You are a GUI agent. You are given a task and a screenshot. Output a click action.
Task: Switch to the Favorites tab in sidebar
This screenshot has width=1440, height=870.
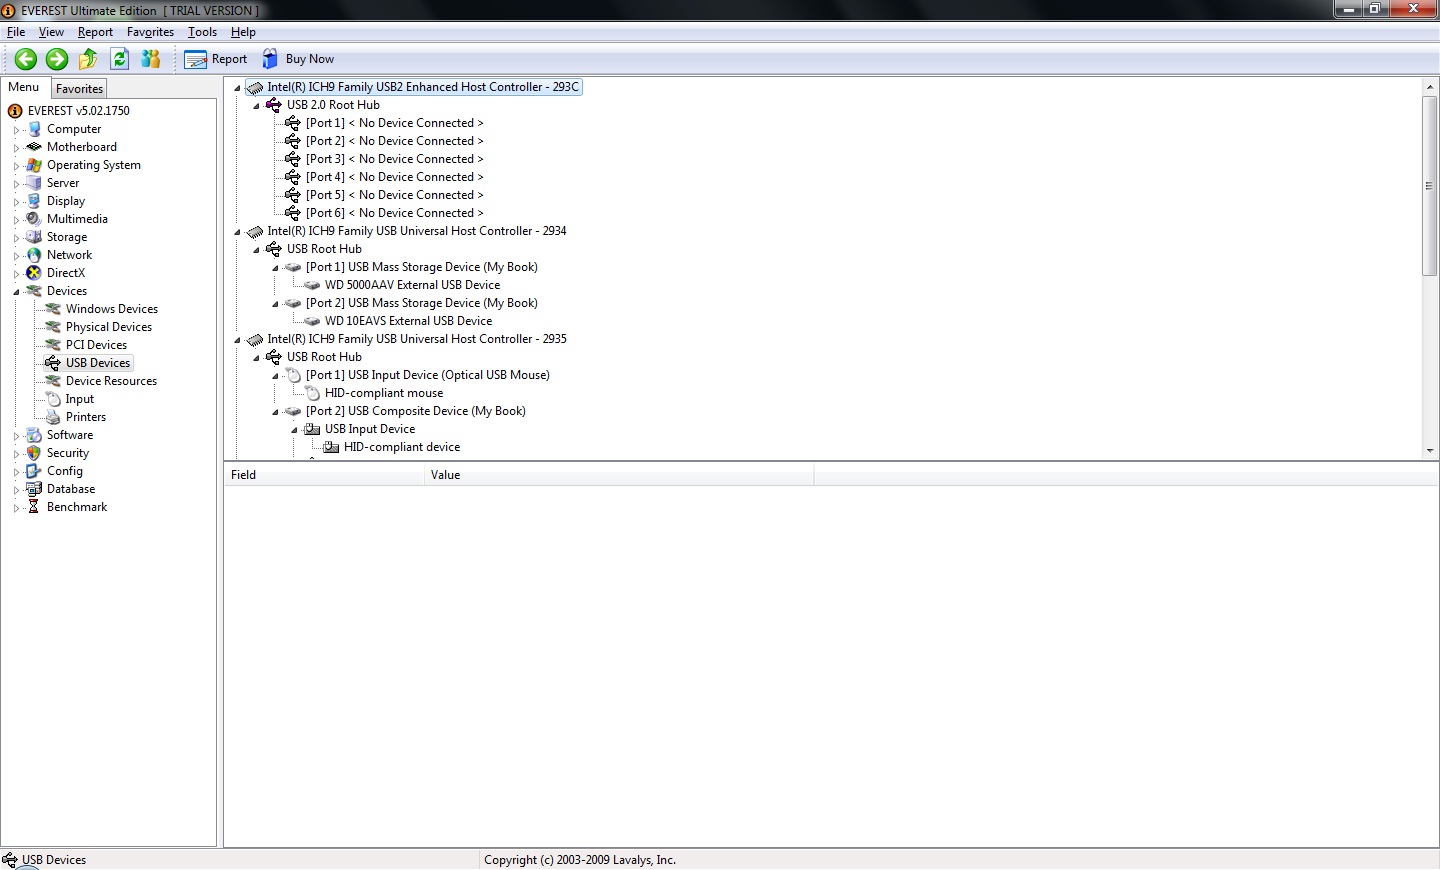(x=79, y=89)
